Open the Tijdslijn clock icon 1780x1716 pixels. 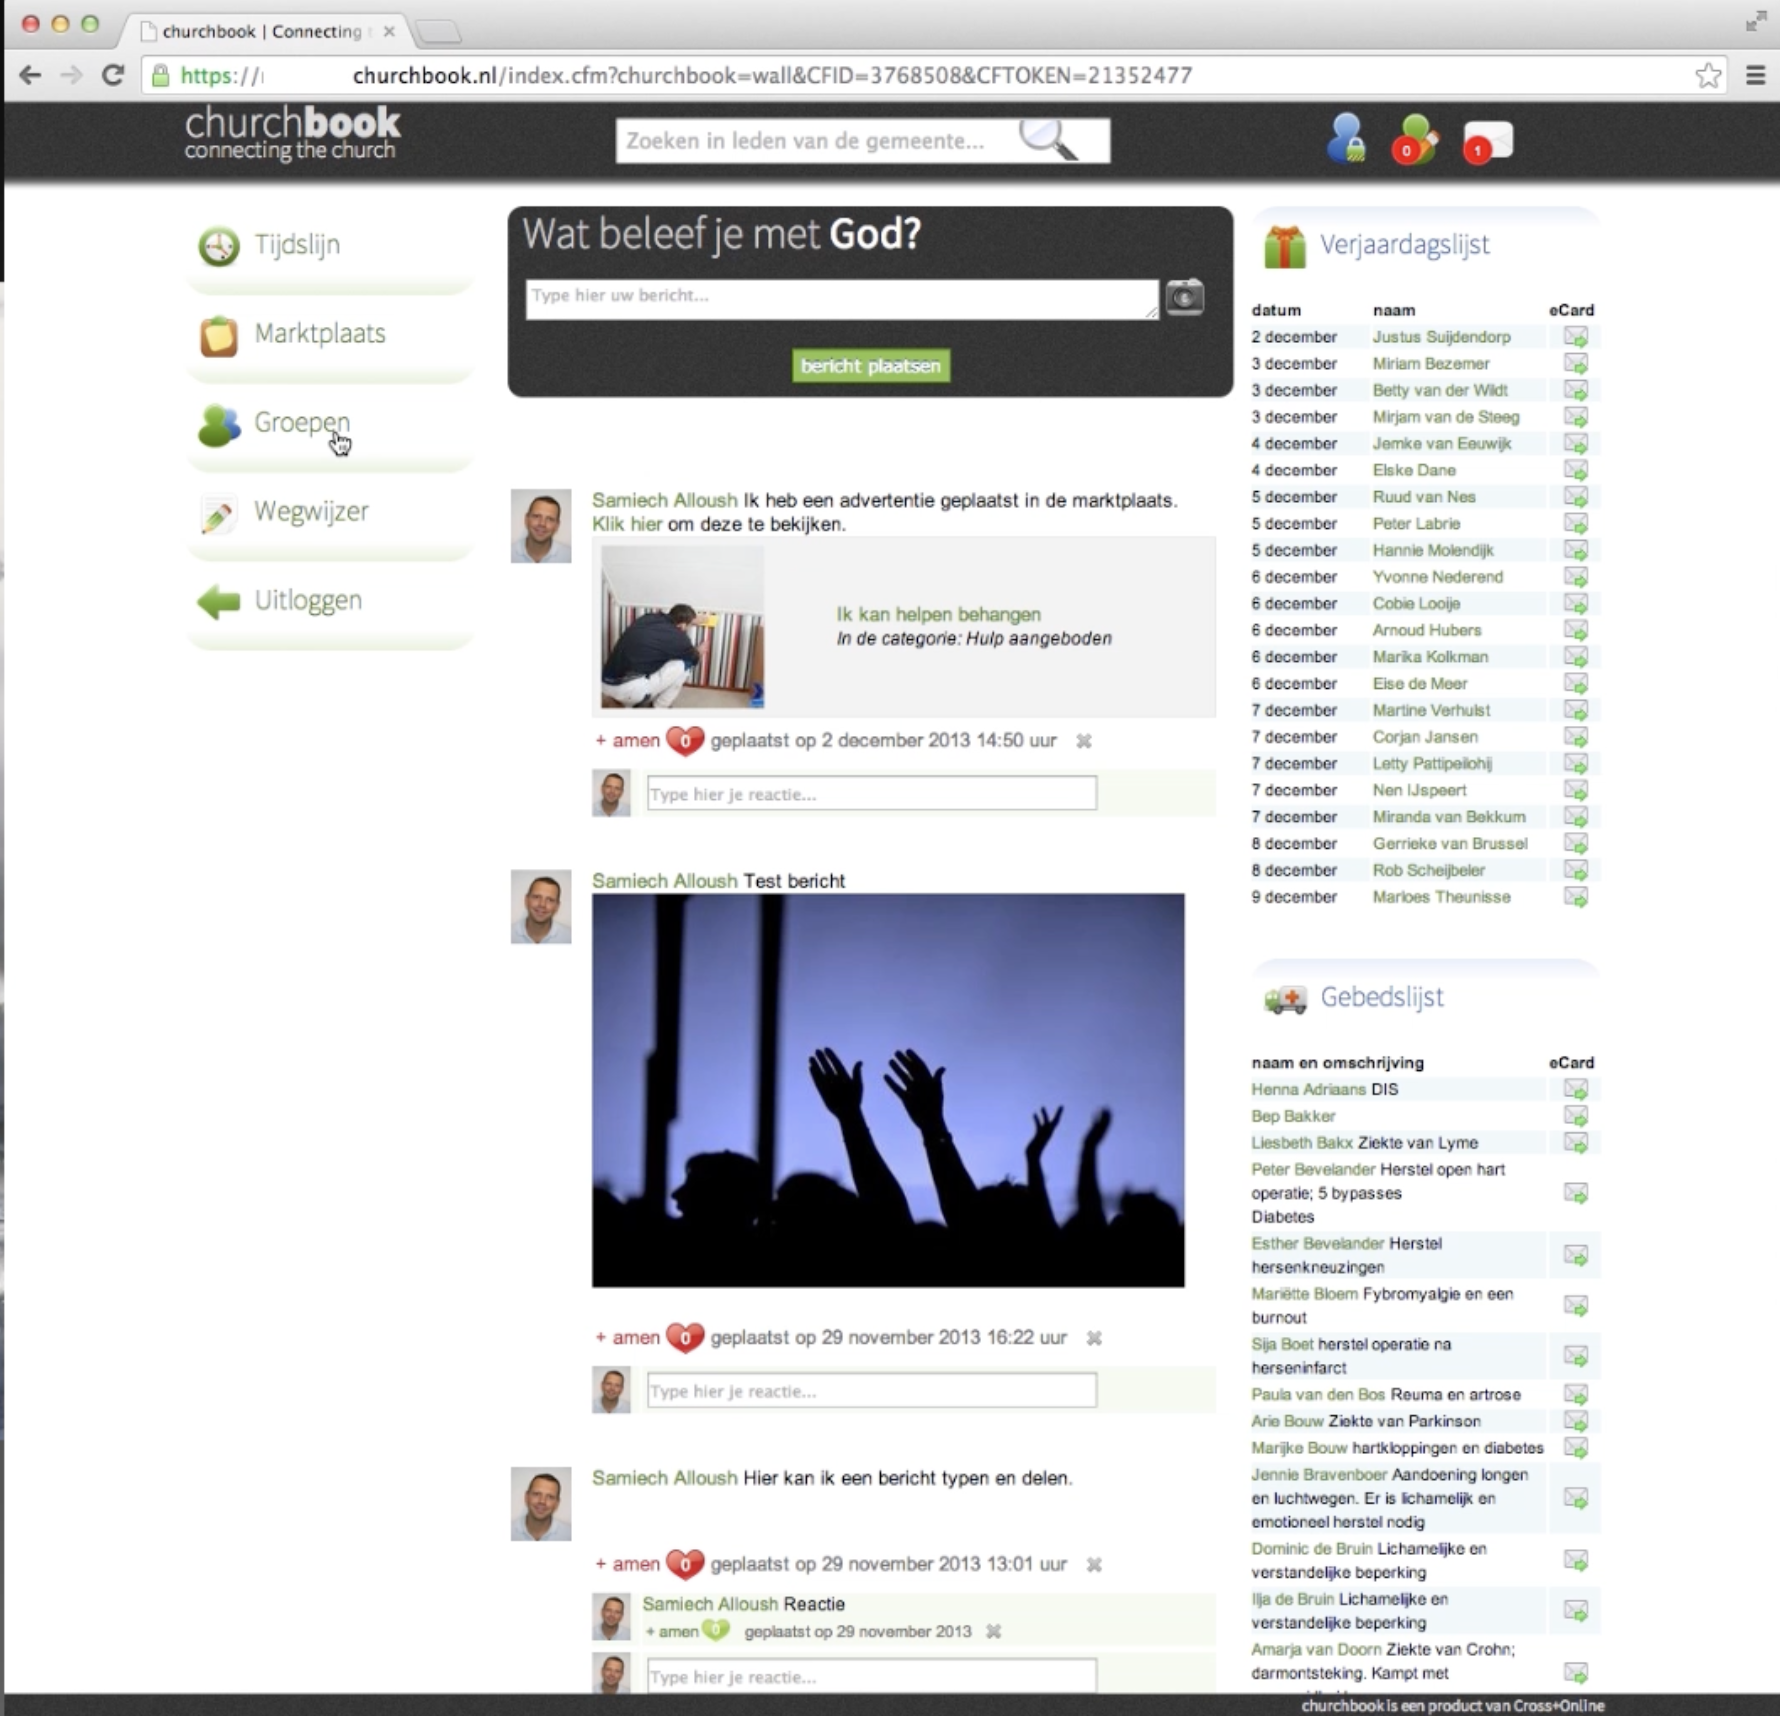coord(218,245)
